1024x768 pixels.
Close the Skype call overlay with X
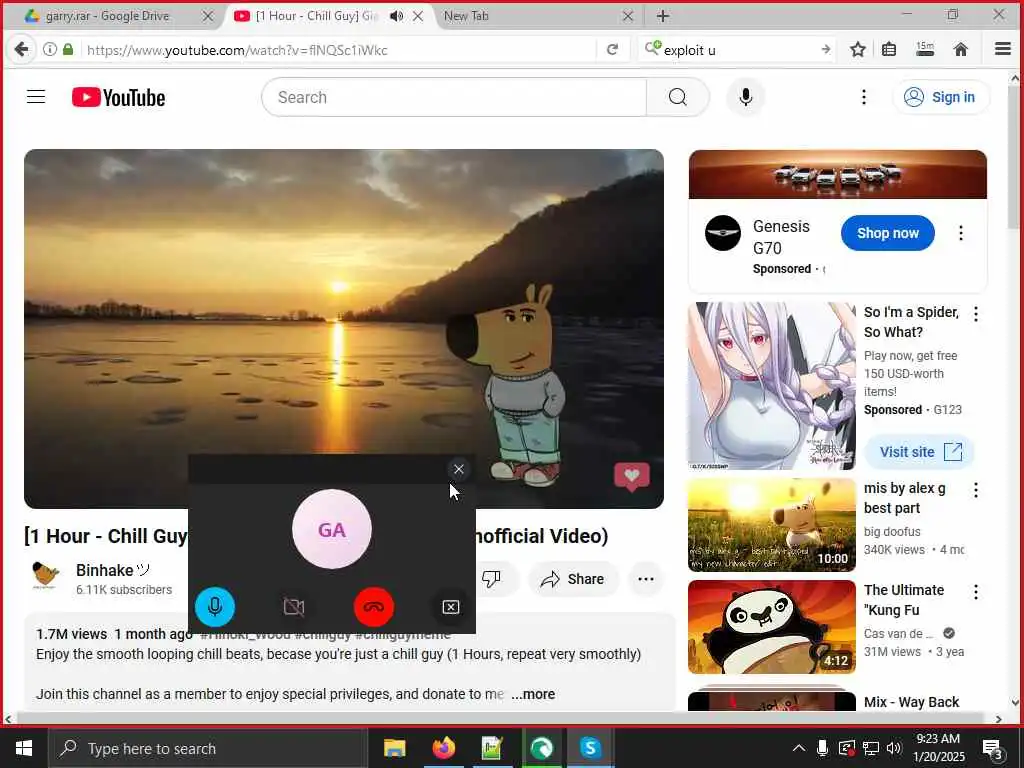point(458,469)
